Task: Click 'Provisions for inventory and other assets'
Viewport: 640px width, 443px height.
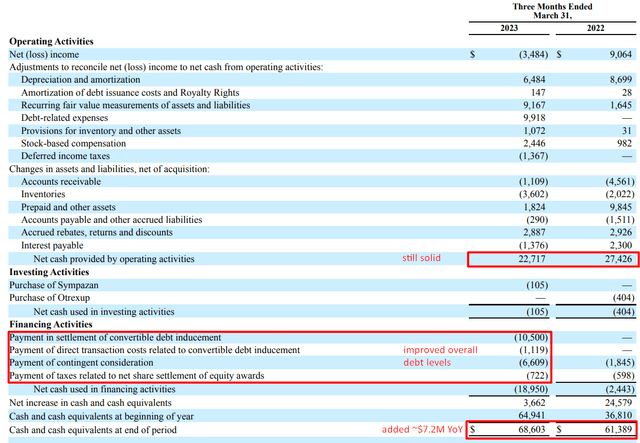Action: coord(101,131)
